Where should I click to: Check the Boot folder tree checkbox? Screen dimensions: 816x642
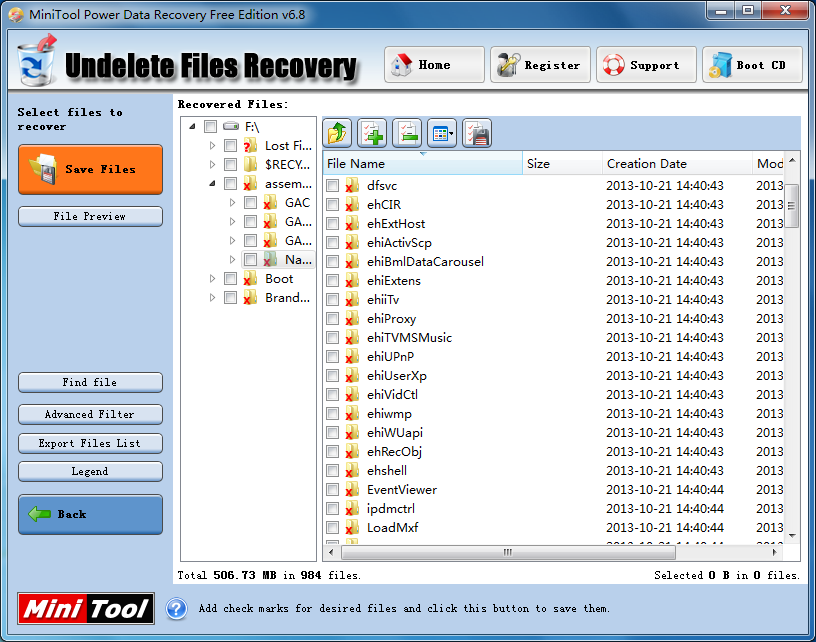pyautogui.click(x=231, y=279)
